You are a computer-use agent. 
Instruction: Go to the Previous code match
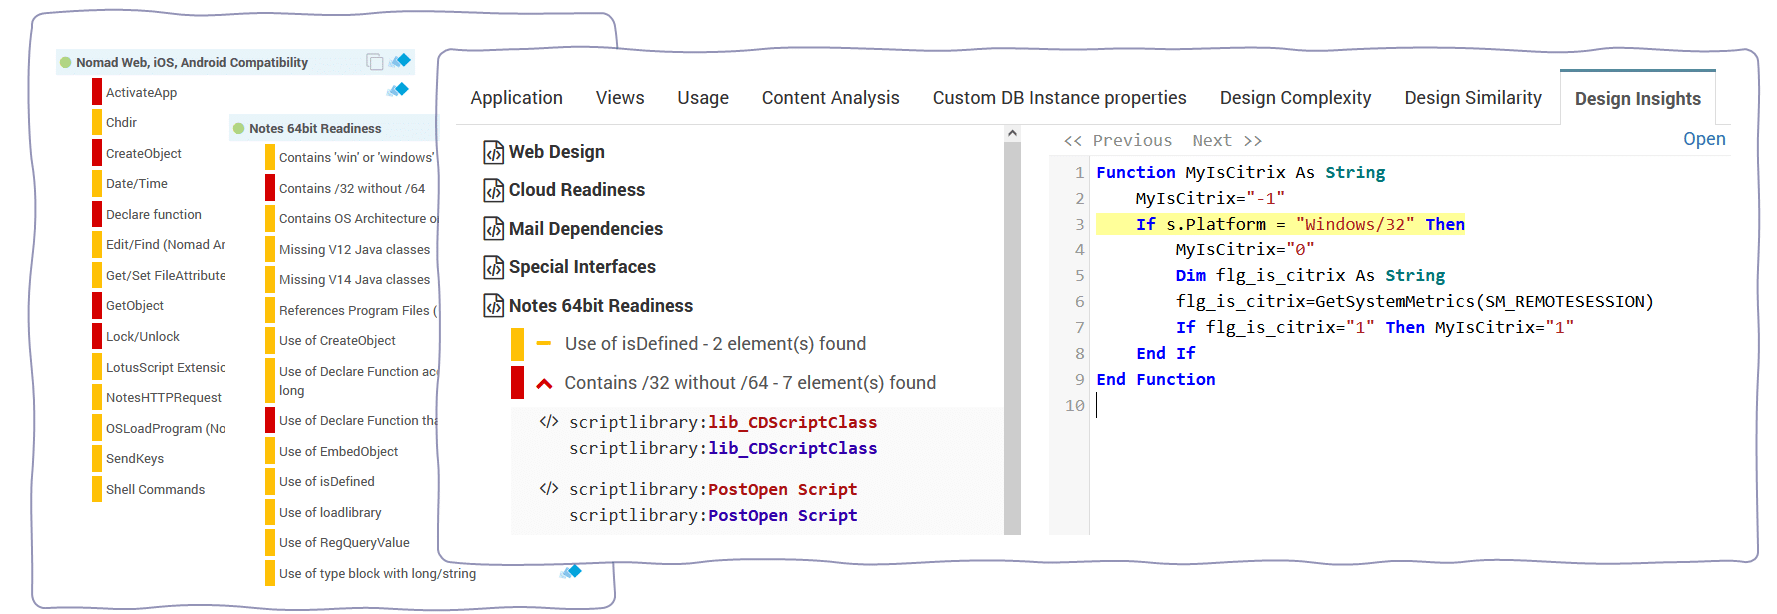1118,141
